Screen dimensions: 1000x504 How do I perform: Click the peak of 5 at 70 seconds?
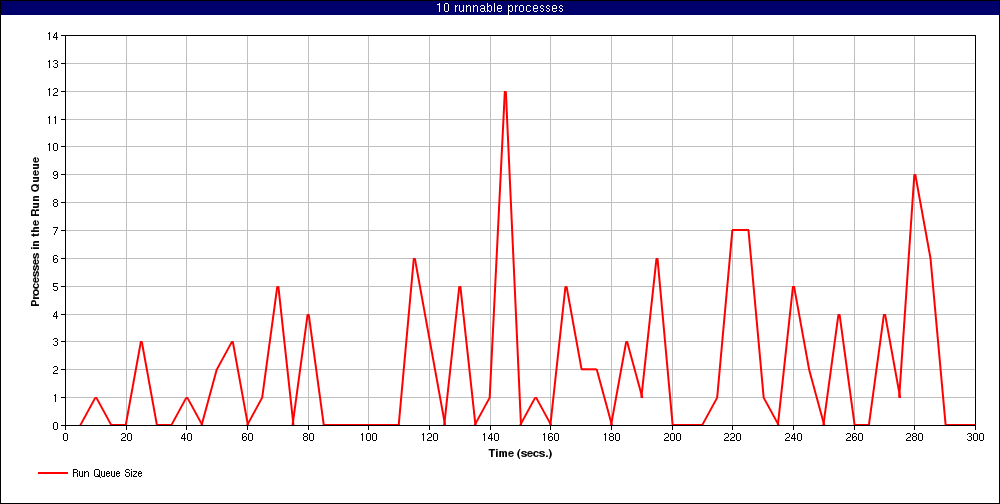(277, 286)
